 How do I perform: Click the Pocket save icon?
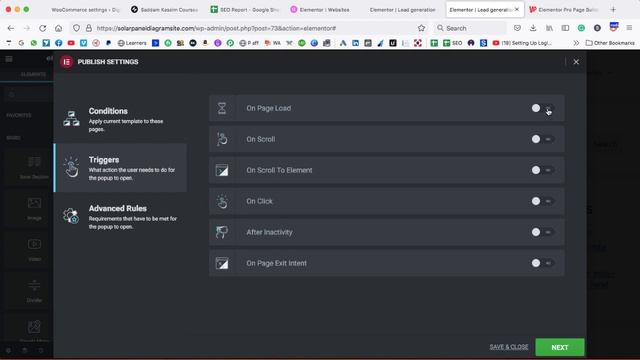[517, 28]
